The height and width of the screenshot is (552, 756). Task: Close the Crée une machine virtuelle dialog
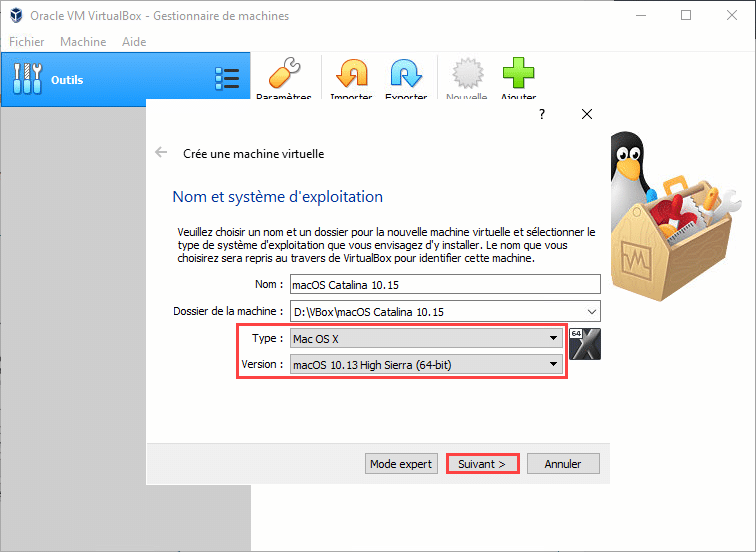pos(587,114)
